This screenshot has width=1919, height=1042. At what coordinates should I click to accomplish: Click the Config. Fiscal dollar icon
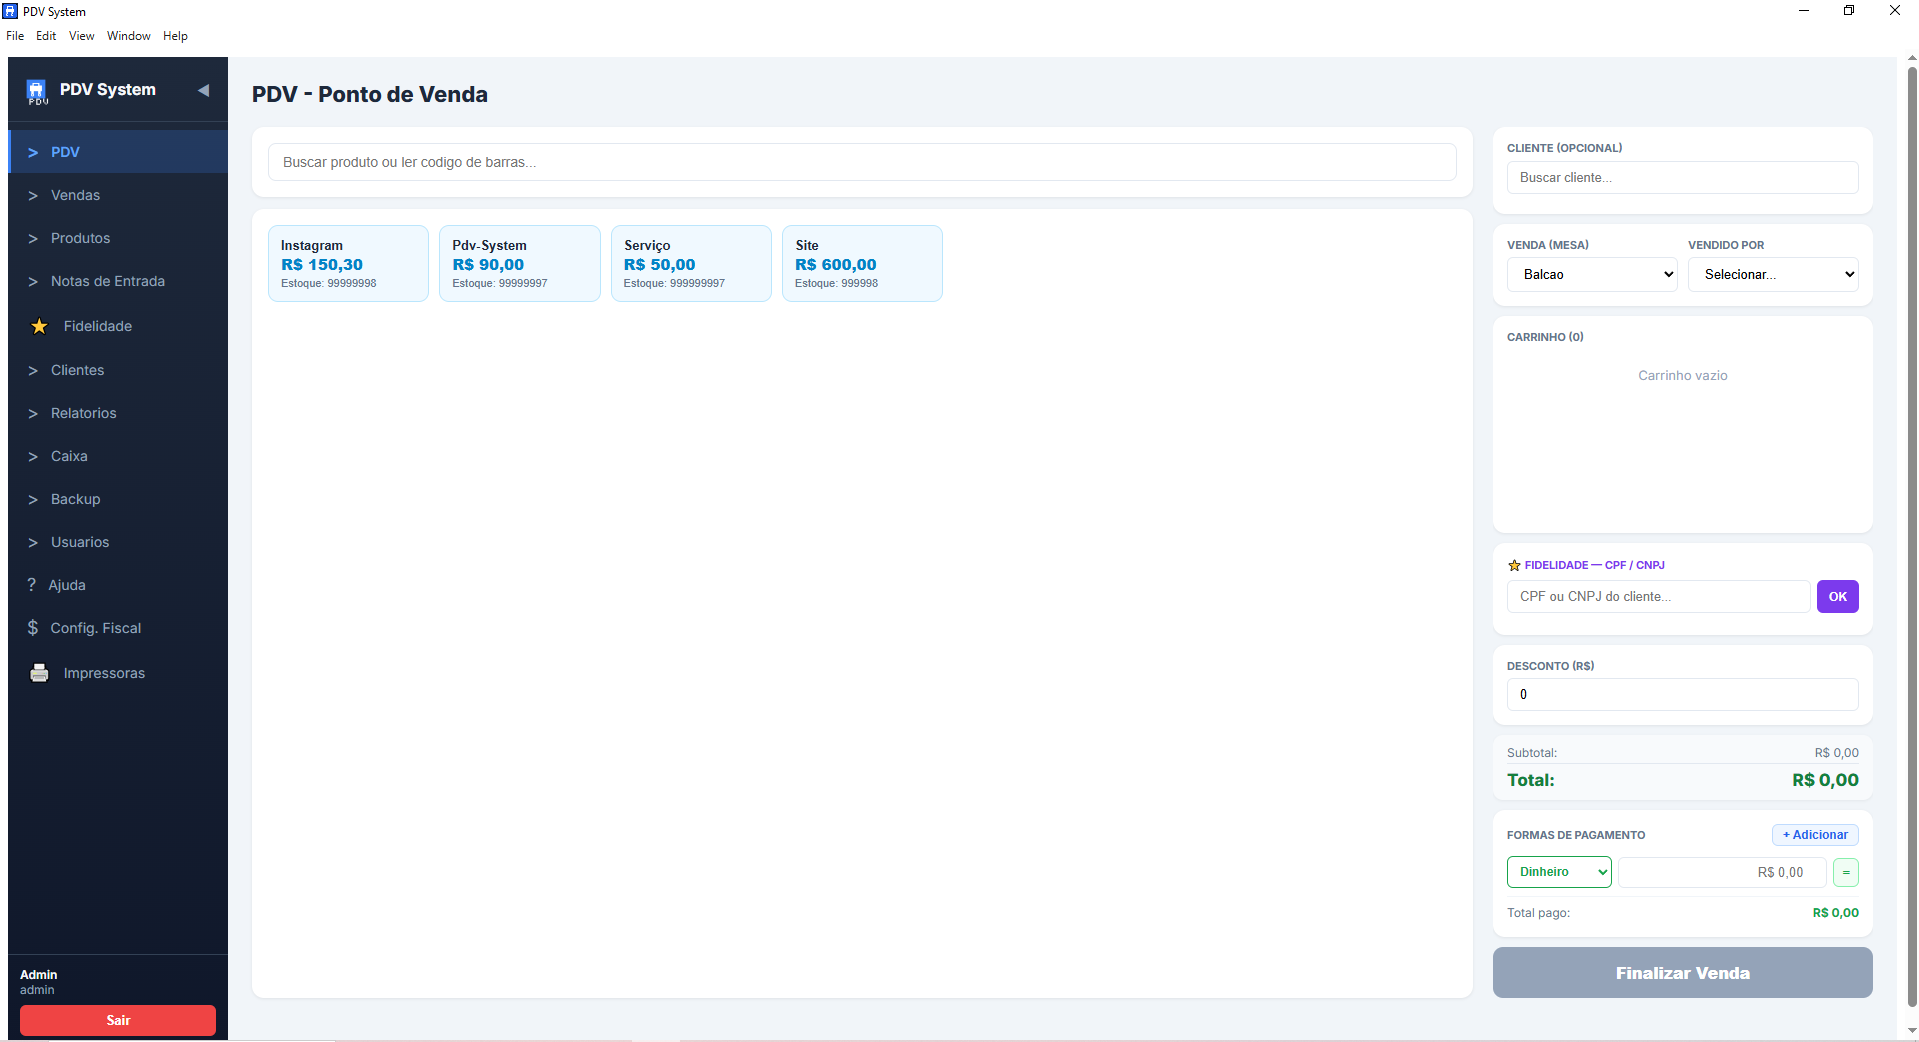(33, 628)
